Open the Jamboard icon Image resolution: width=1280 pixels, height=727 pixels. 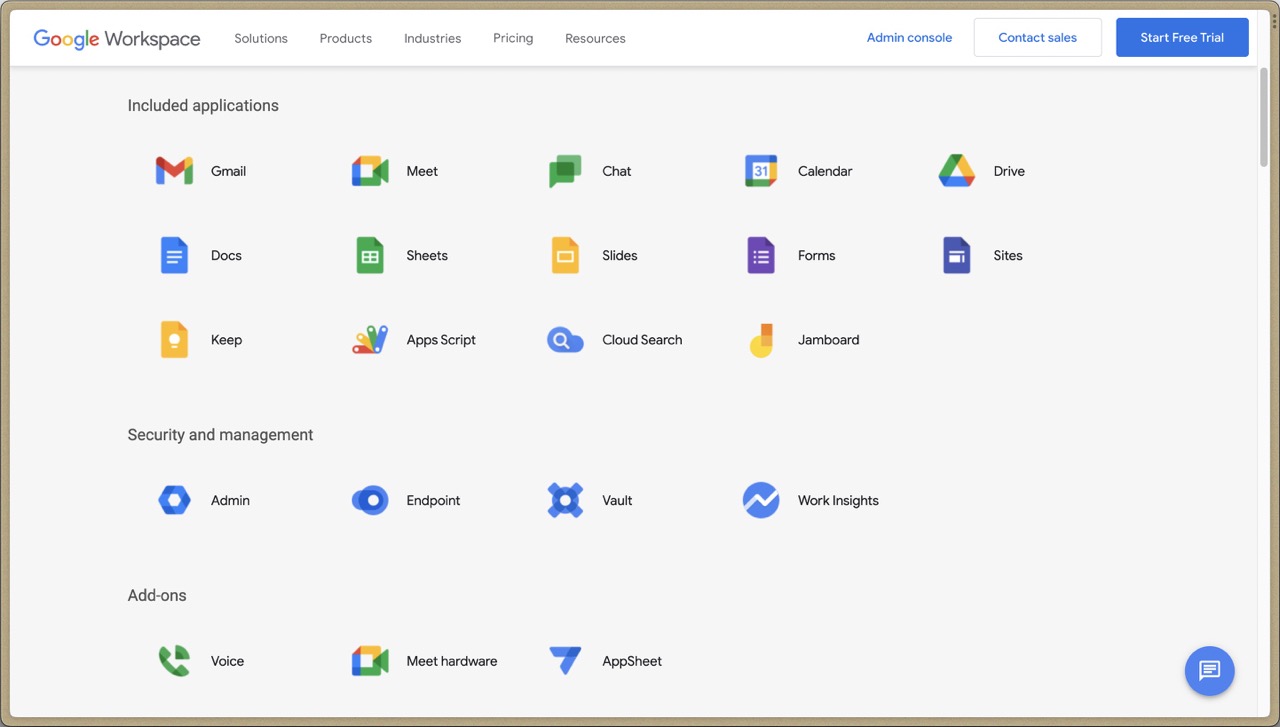click(761, 340)
